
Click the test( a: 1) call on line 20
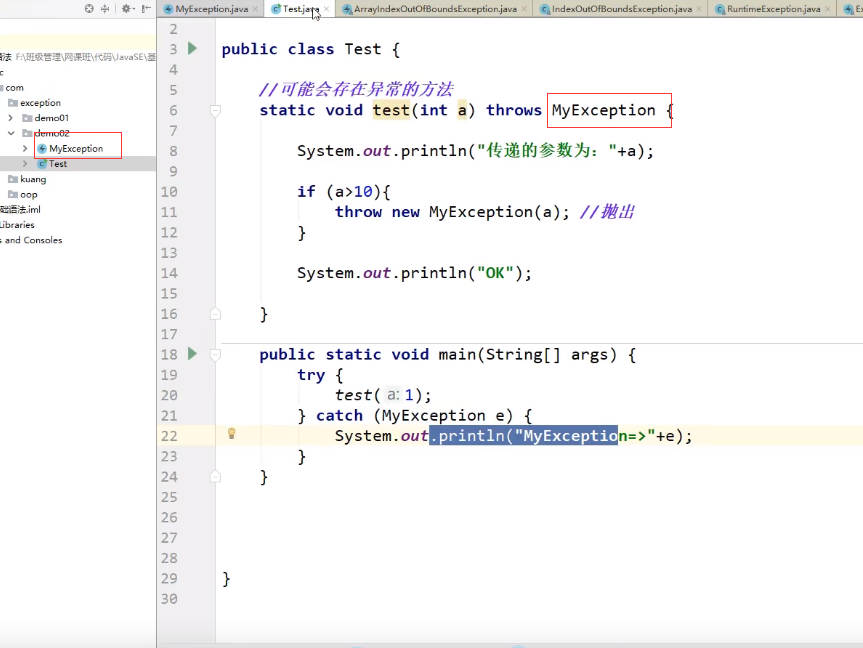383,395
